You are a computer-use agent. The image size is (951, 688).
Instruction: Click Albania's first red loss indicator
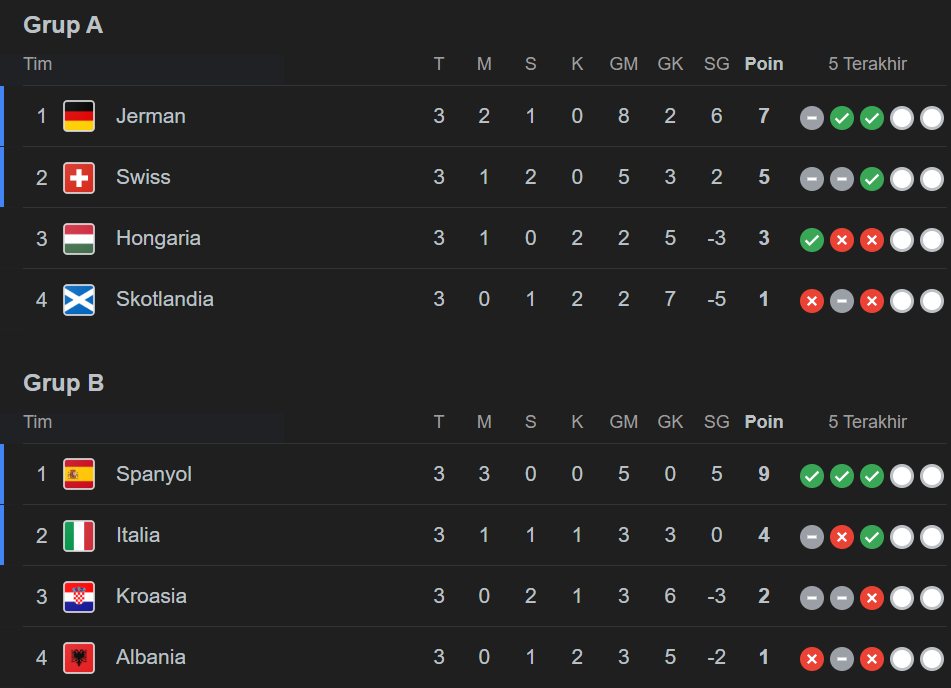(812, 659)
